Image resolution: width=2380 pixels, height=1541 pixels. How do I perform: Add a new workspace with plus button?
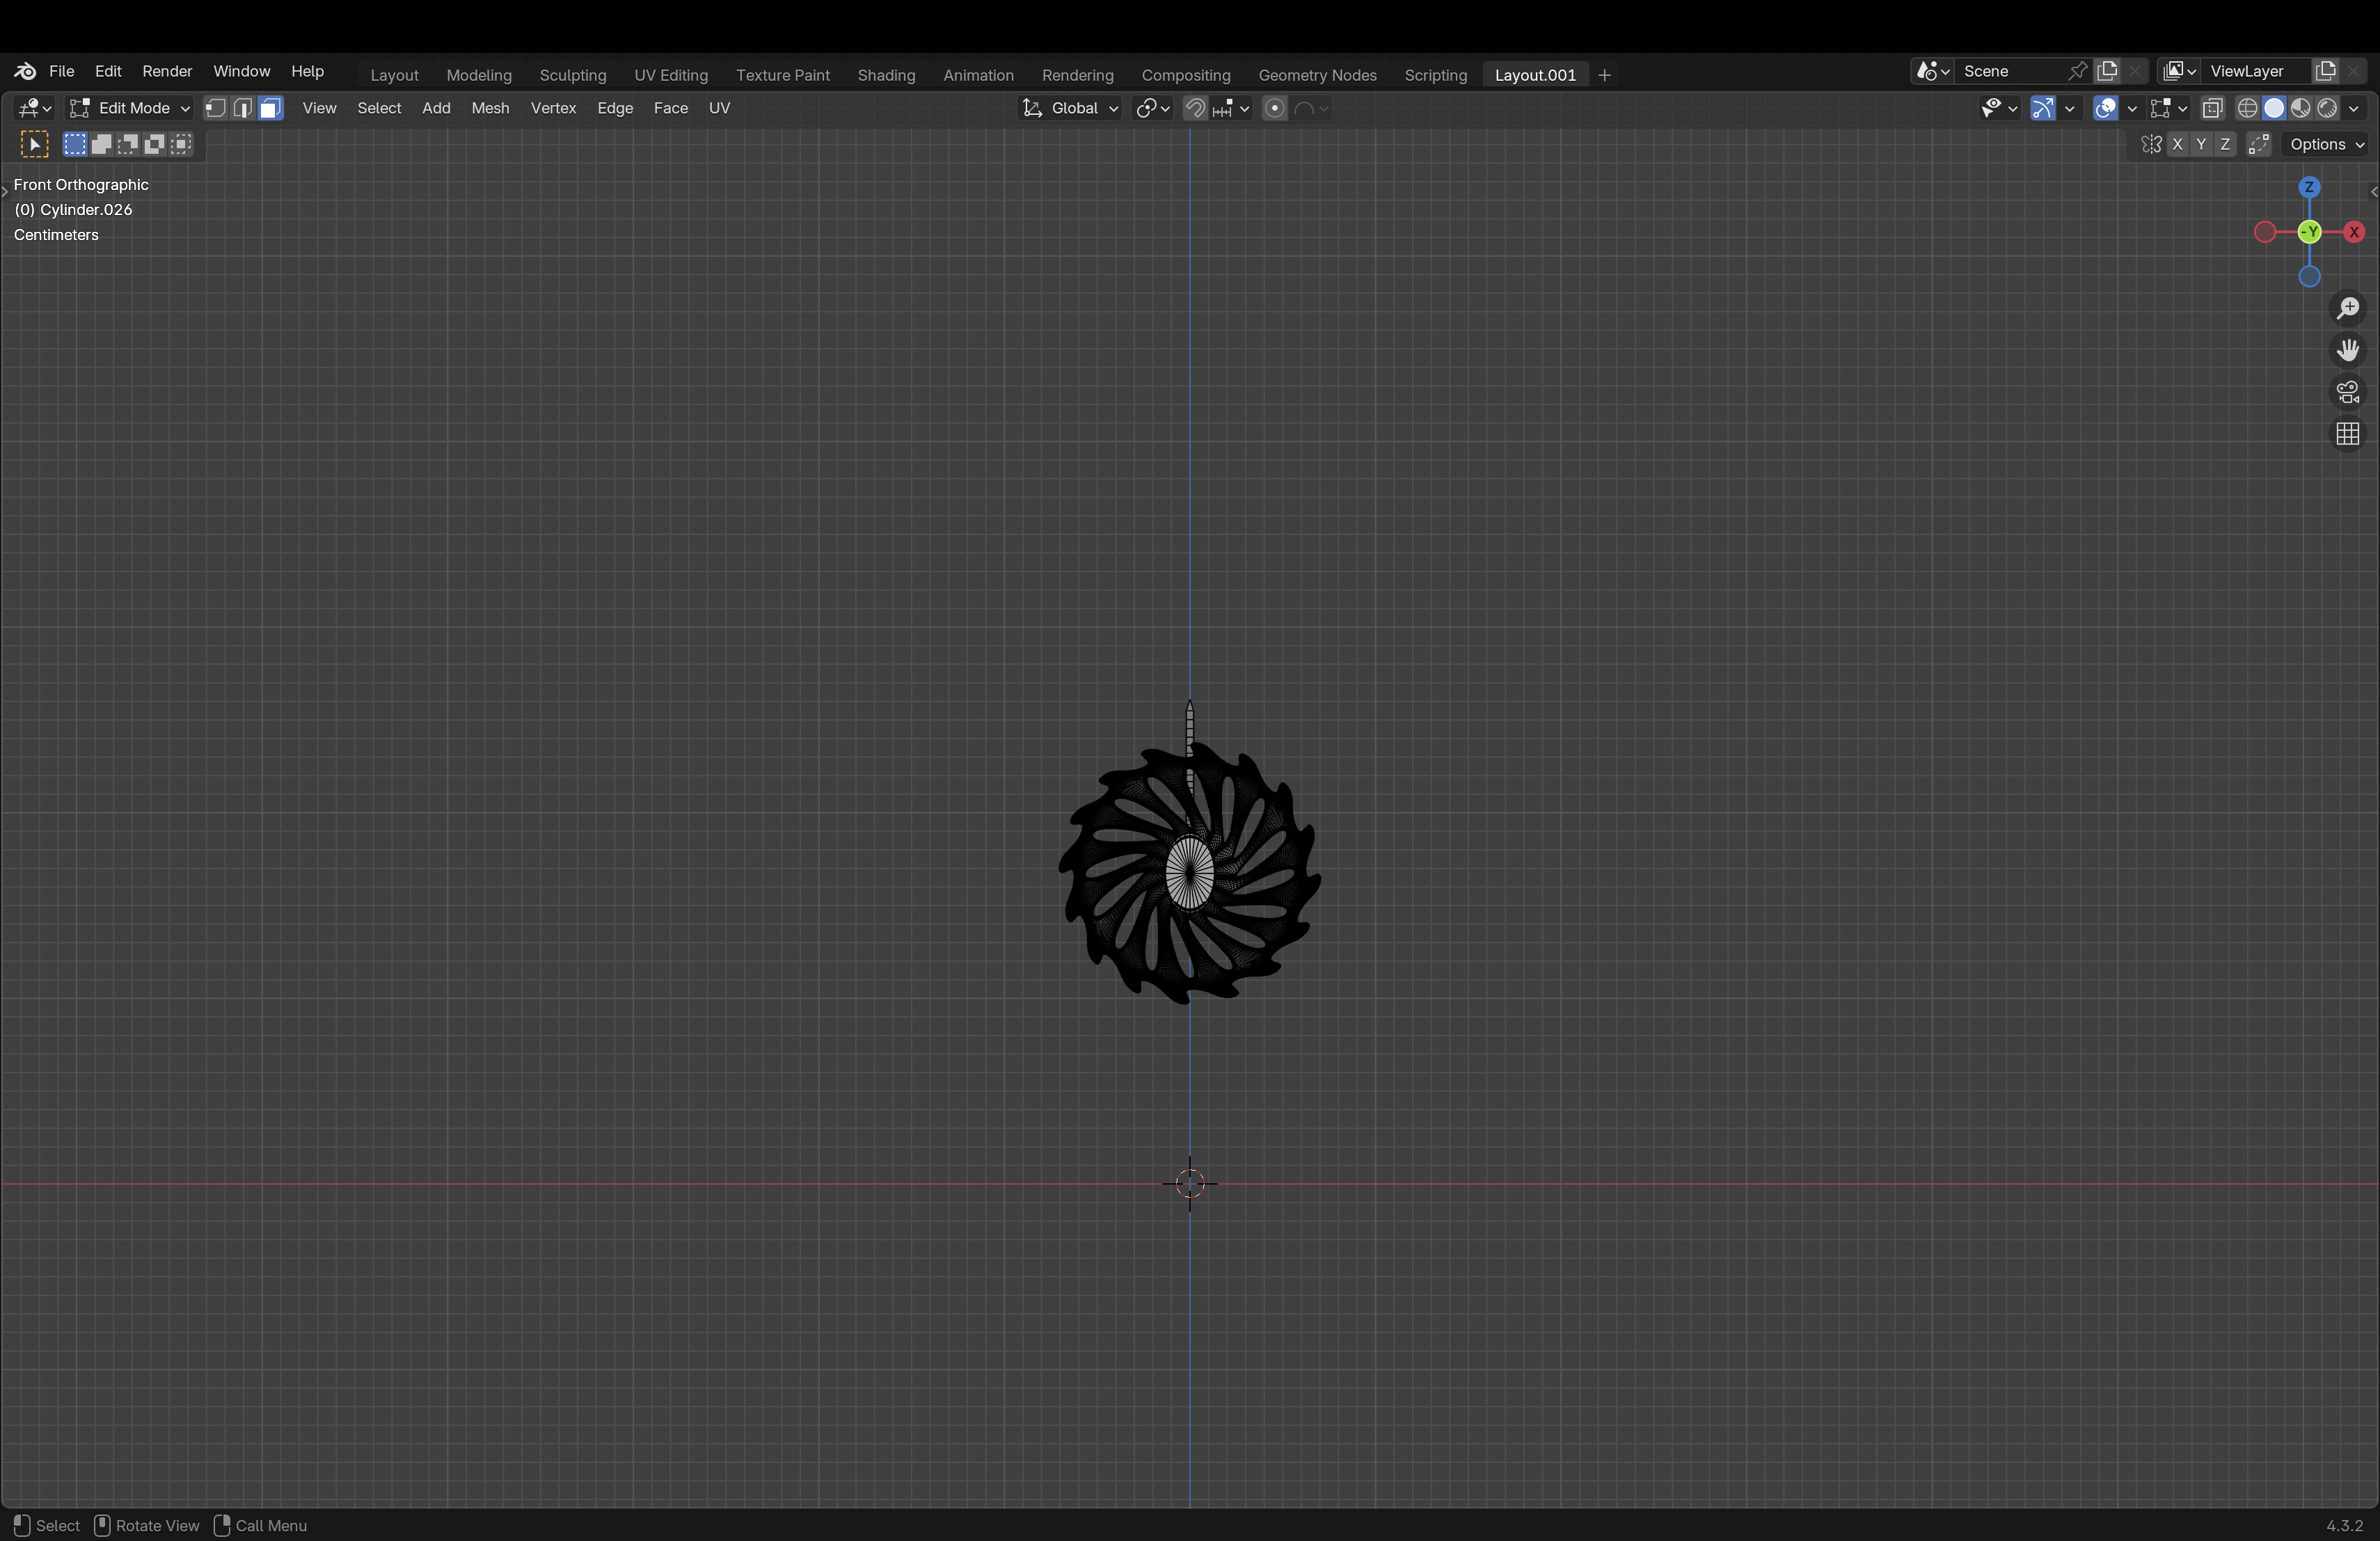pos(1604,75)
